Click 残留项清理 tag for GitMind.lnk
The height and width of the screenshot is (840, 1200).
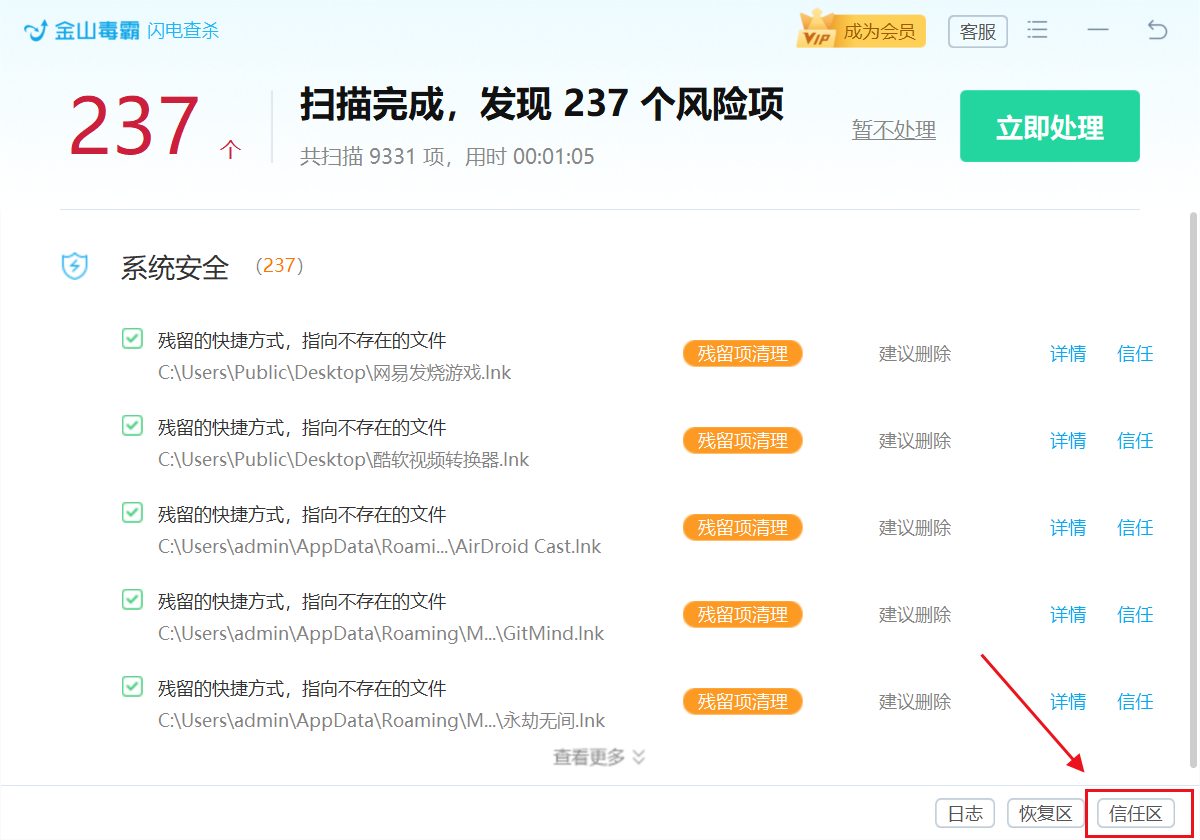(743, 615)
